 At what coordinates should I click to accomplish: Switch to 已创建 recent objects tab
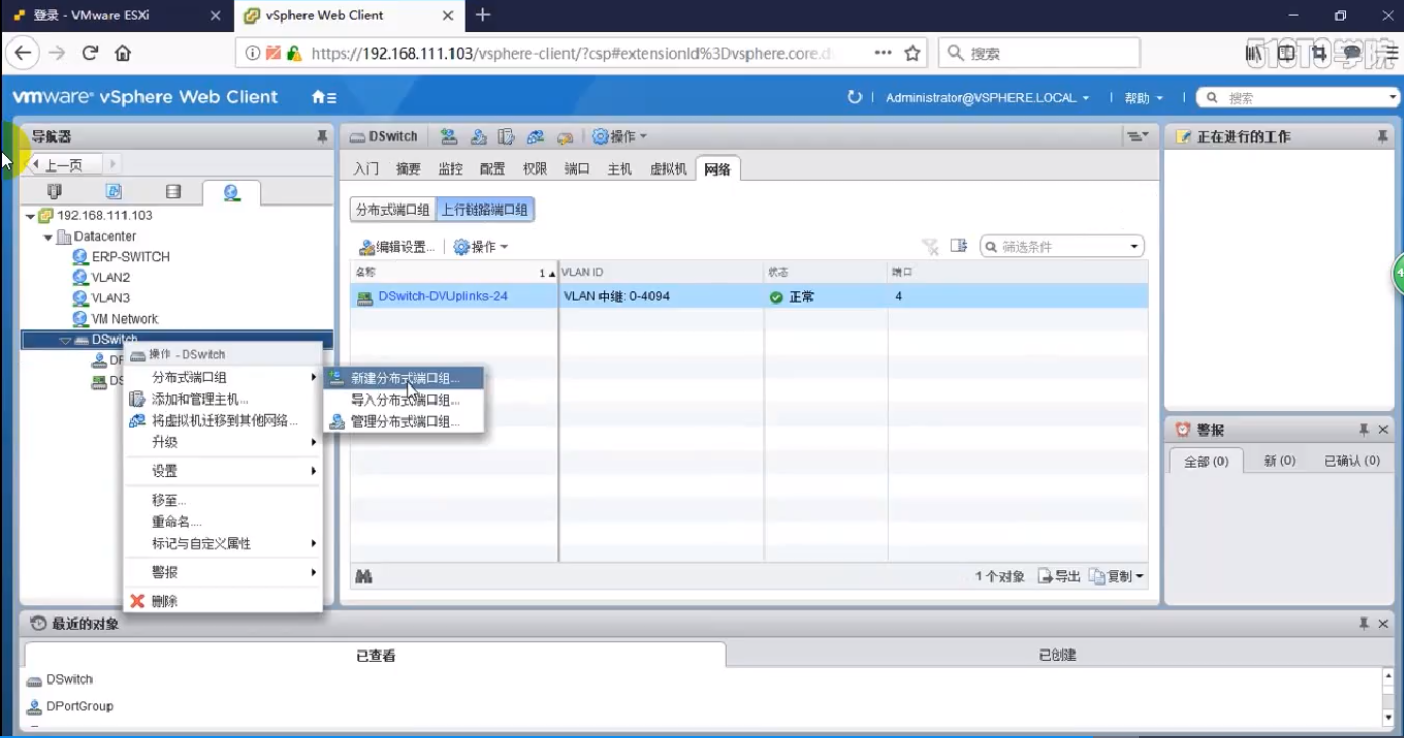tap(1057, 655)
